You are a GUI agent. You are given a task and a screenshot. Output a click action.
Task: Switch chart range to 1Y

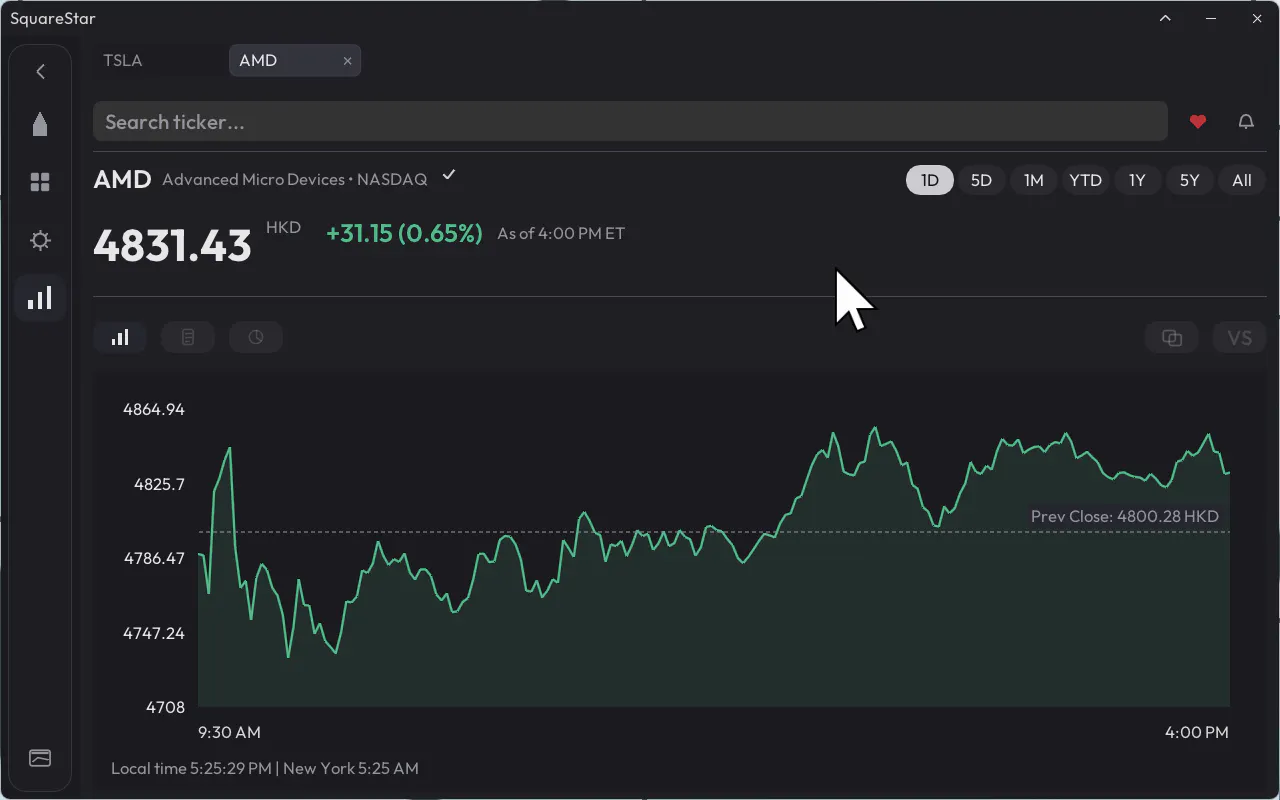tap(1138, 180)
